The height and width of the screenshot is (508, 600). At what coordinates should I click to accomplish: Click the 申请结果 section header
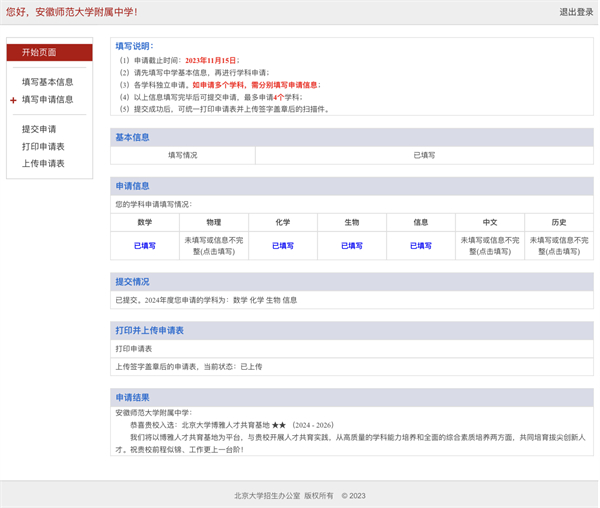(352, 397)
